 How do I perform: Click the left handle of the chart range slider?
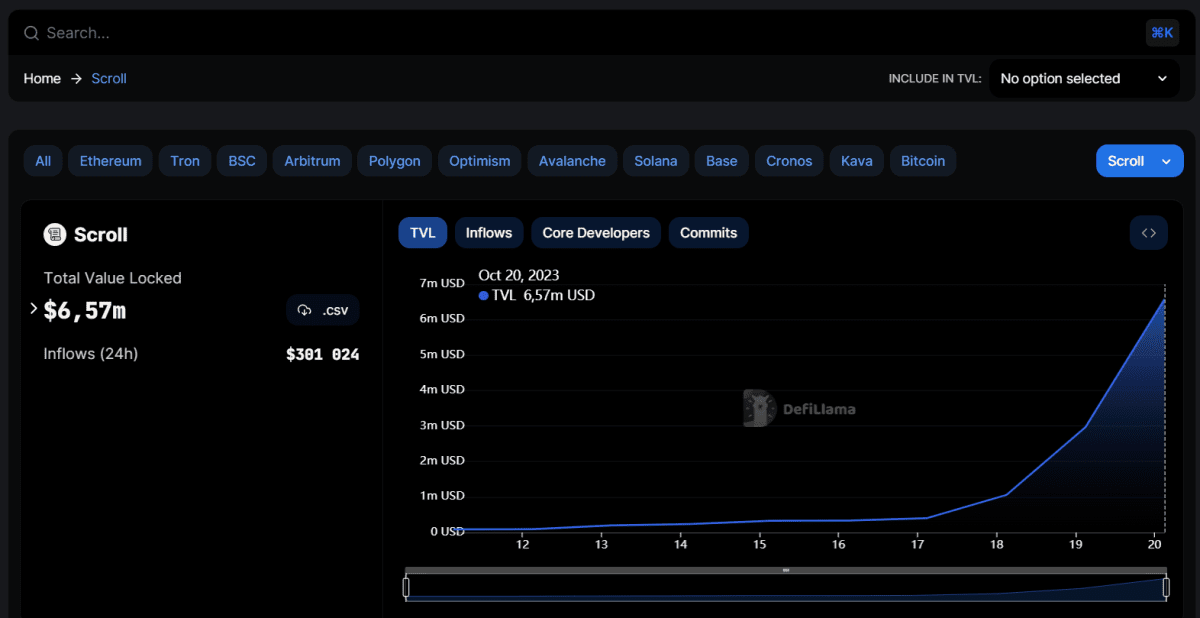pos(406,587)
